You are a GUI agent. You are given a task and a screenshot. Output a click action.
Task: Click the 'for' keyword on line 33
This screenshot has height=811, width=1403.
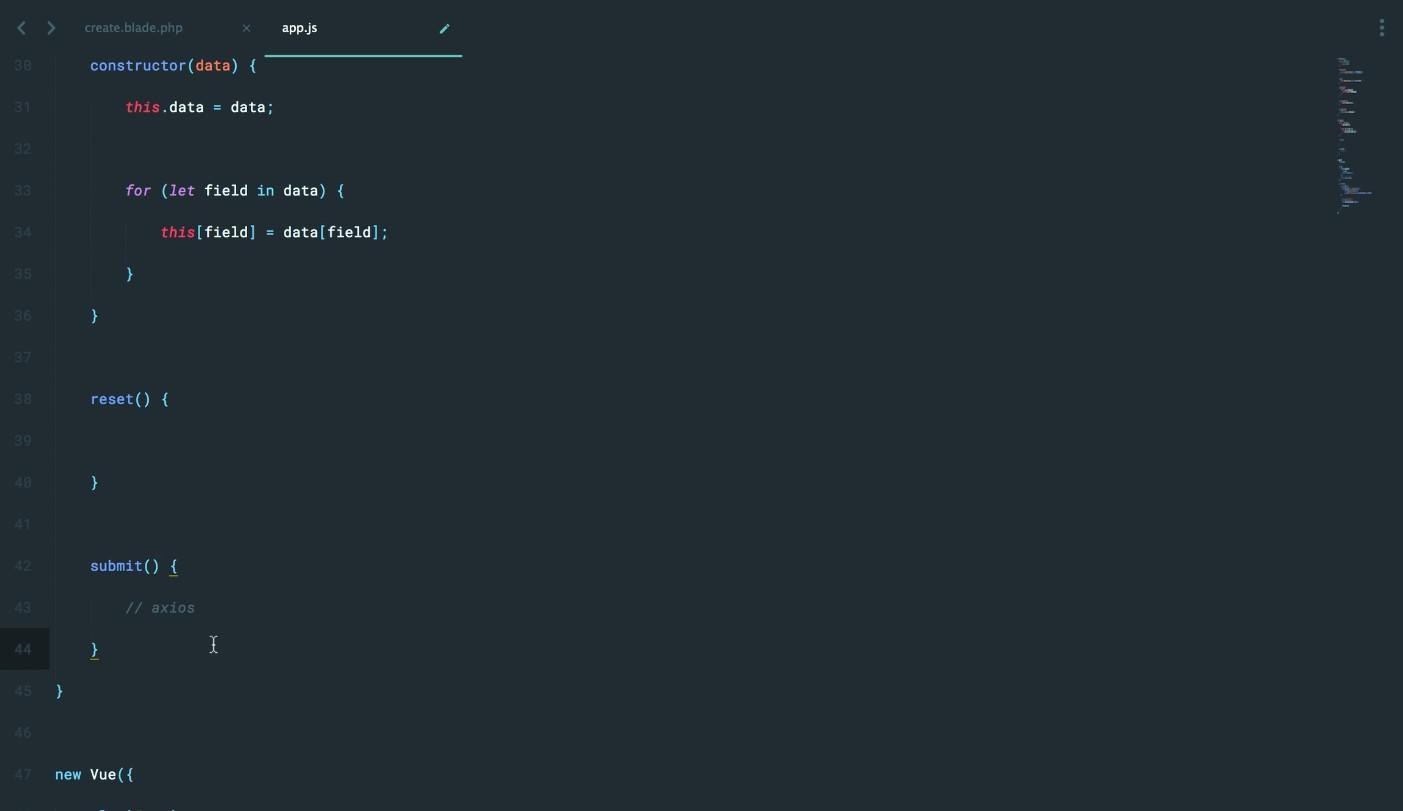coord(137,190)
